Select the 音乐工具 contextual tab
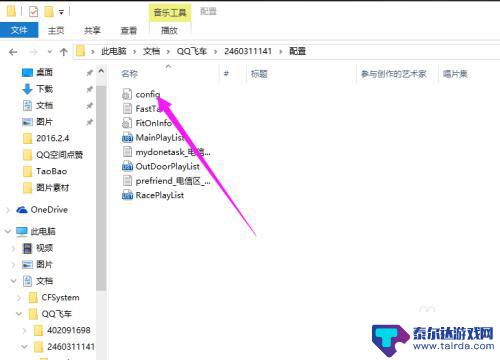The image size is (500, 360). pyautogui.click(x=170, y=13)
